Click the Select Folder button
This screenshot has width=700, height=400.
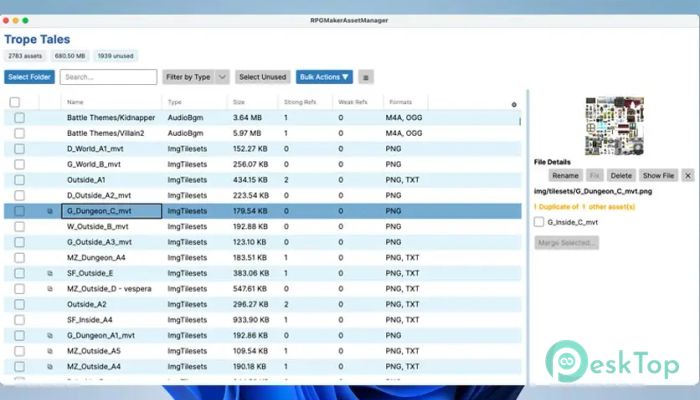[29, 77]
